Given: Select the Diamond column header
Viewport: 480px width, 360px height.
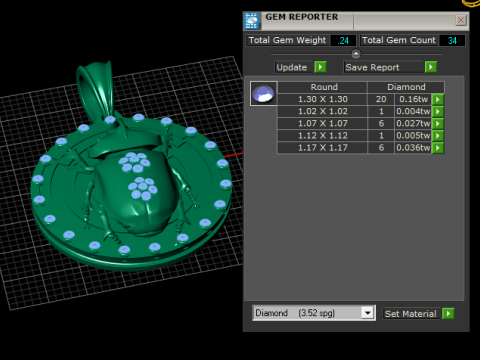Looking at the screenshot, I should click(x=406, y=87).
